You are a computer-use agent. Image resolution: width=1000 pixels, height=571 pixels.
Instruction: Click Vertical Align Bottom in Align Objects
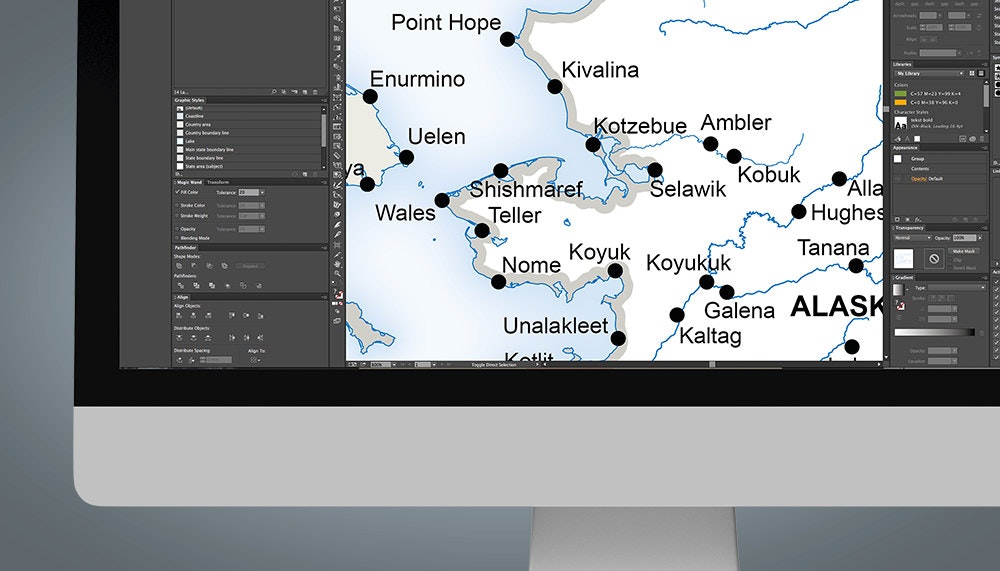(x=260, y=316)
